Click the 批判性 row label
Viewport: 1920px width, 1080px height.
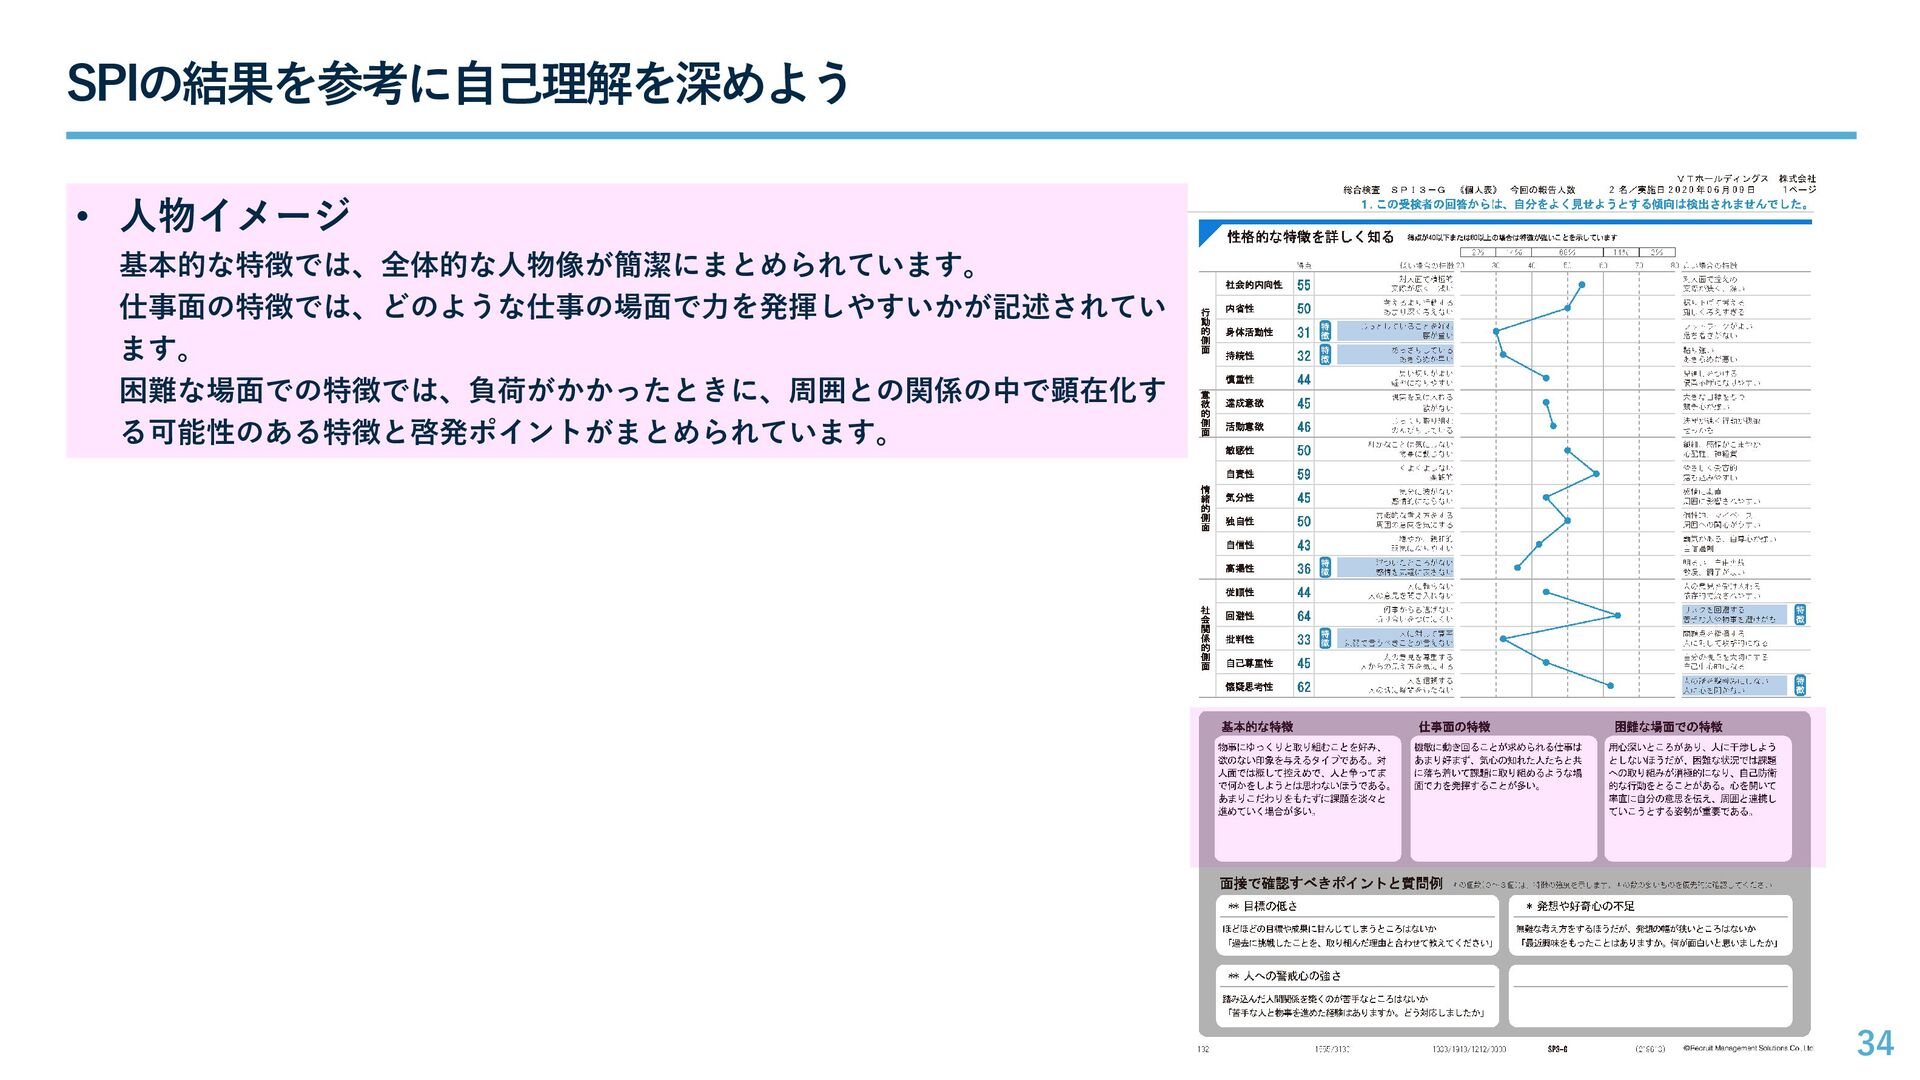pos(1239,639)
